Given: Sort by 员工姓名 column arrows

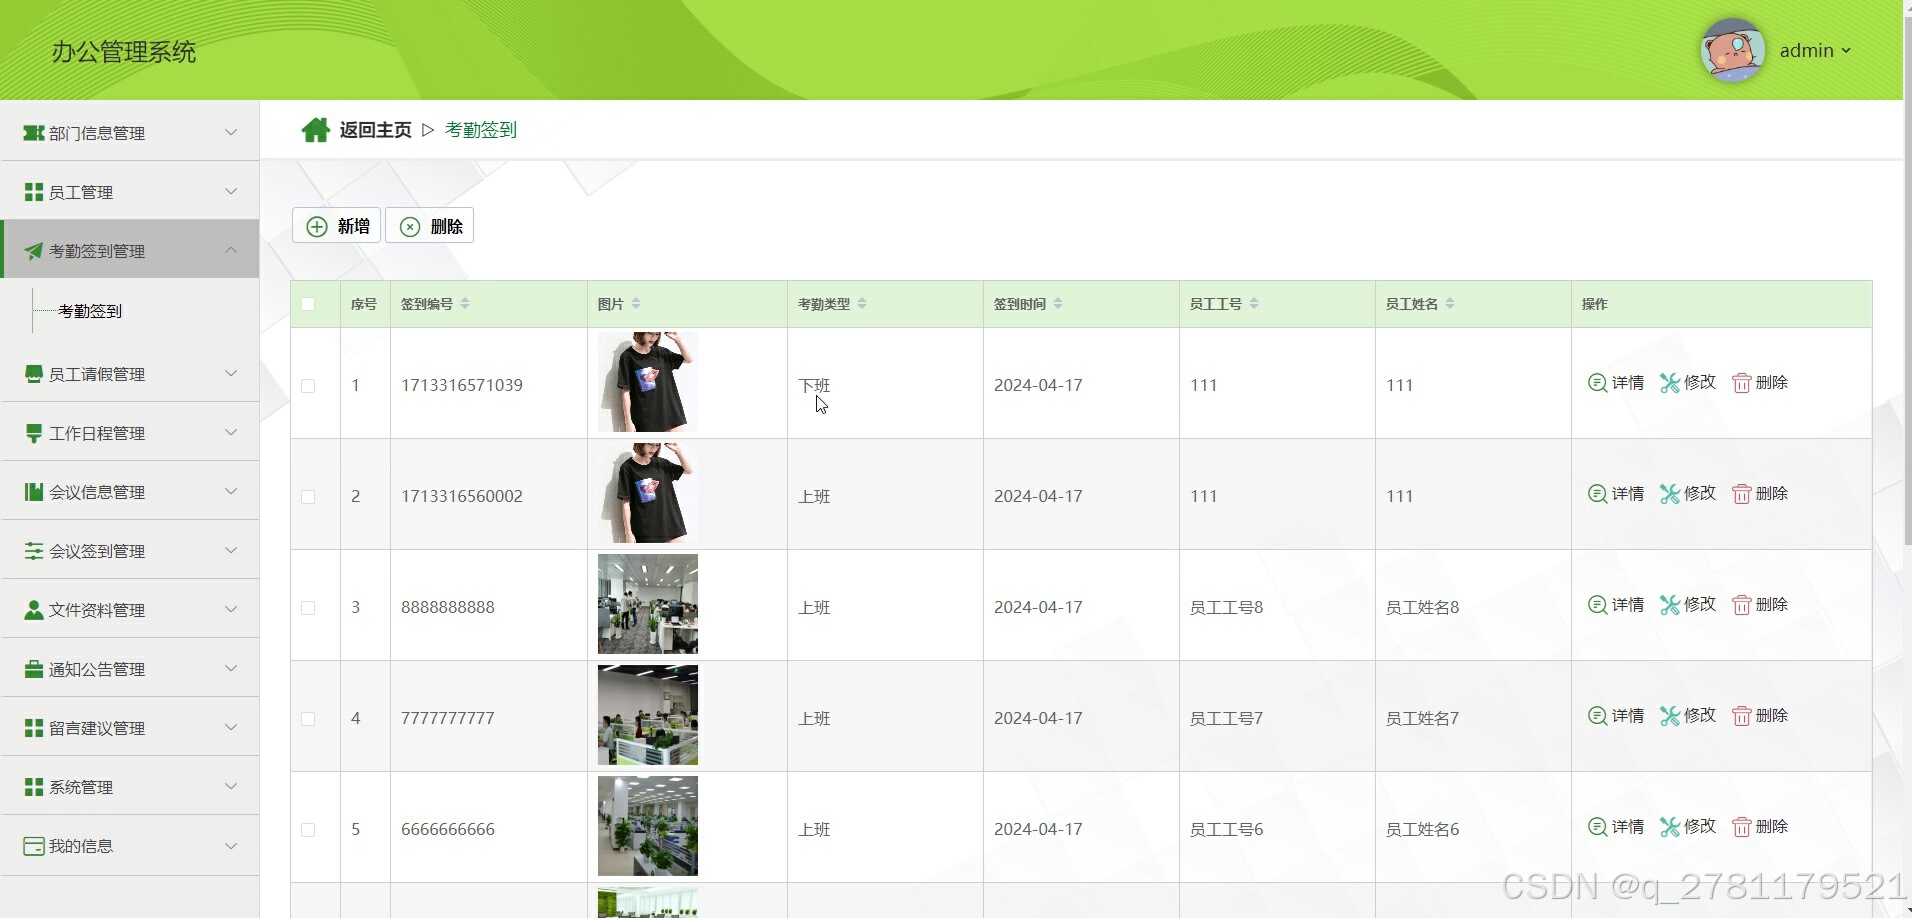Looking at the screenshot, I should pos(1450,303).
